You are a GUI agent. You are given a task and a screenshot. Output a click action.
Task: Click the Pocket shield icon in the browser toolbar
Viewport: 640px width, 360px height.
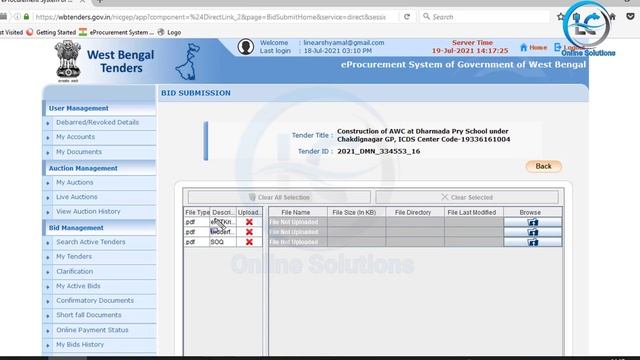(630, 17)
